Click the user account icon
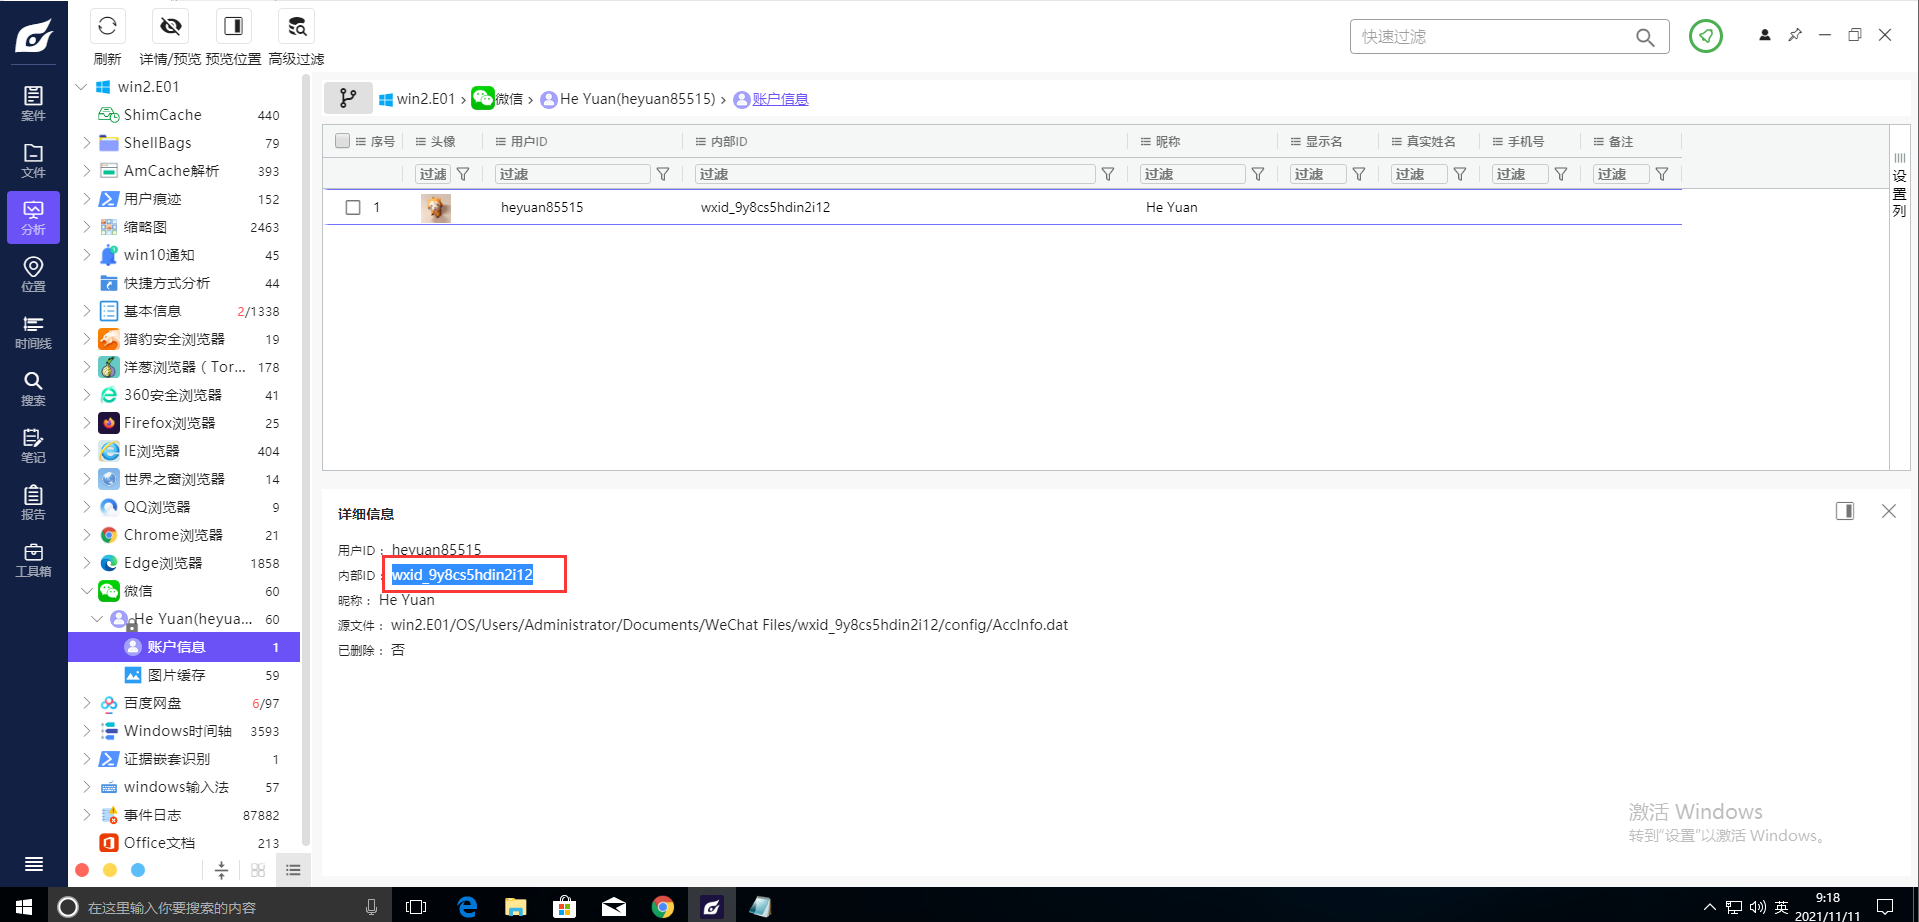1919x922 pixels. [x=1765, y=35]
